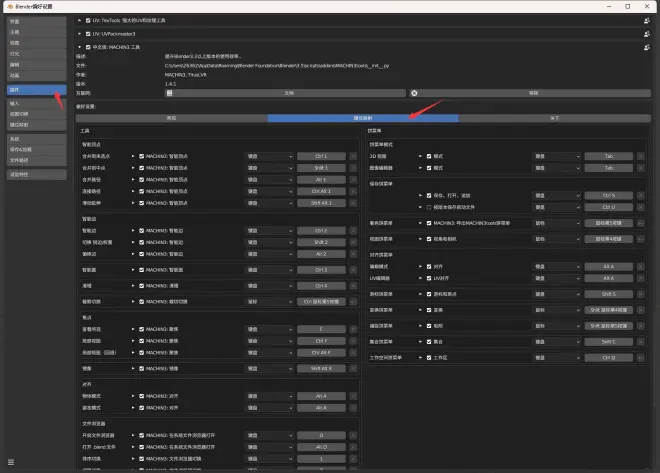
Task: Clear the Shift C shortcut with its X button
Action: [x=641, y=342]
